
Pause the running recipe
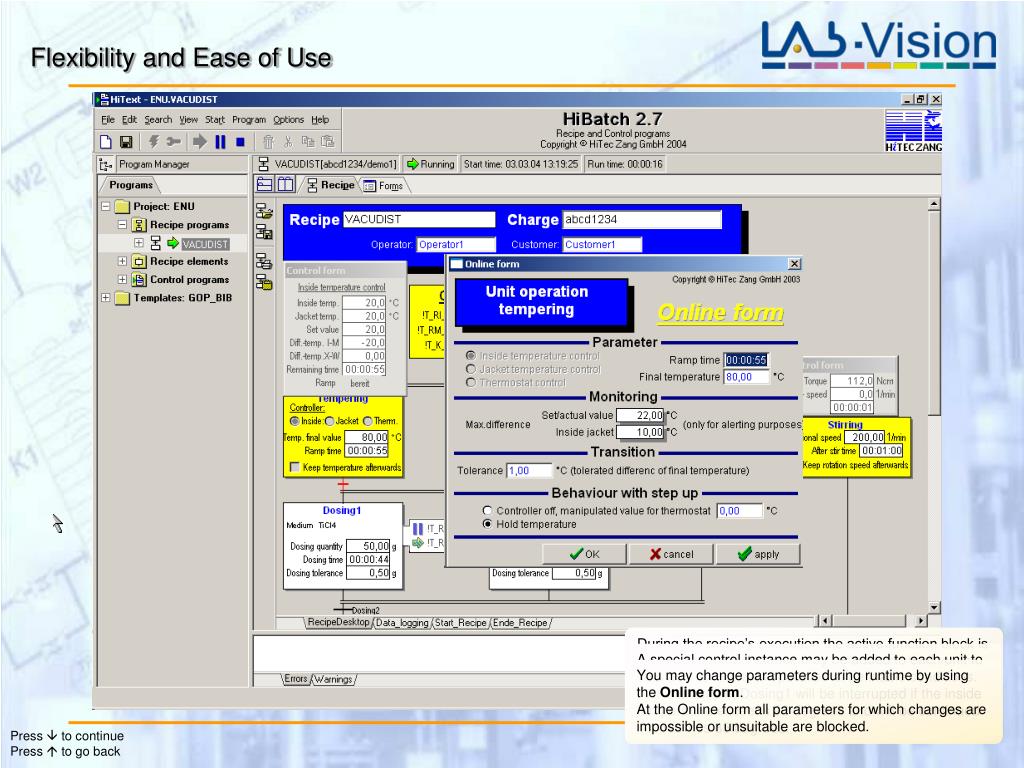tap(220, 142)
